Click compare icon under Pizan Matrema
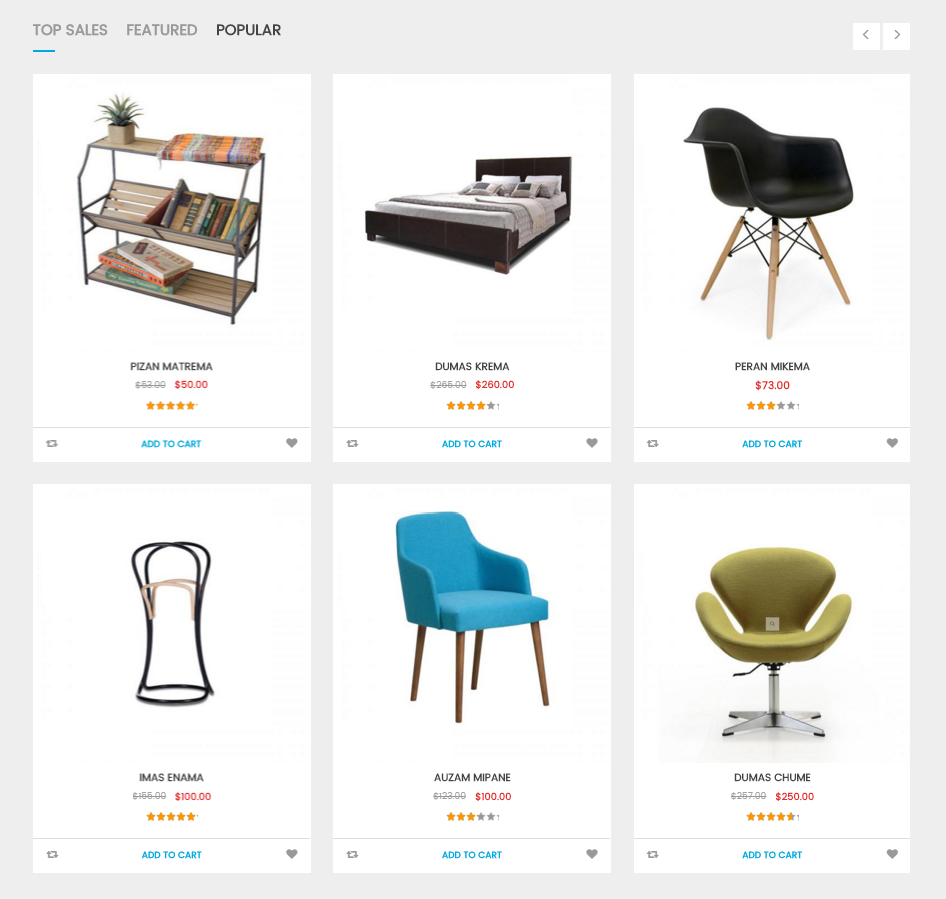This screenshot has height=899, width=946. point(52,443)
